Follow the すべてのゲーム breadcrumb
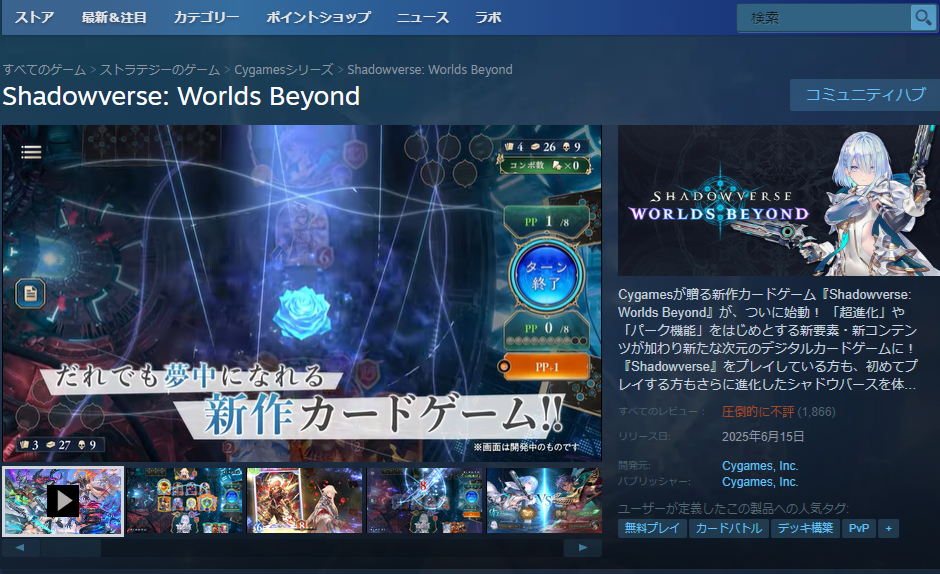 click(44, 70)
